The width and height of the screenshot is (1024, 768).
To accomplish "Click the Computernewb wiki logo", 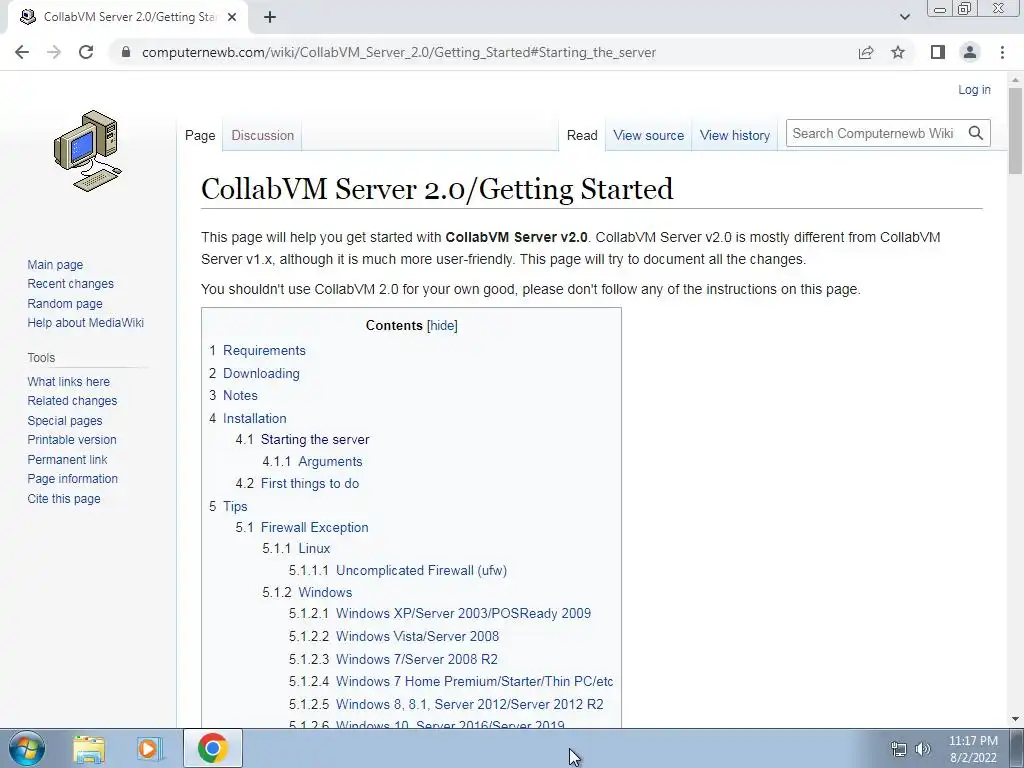I will 88,151.
